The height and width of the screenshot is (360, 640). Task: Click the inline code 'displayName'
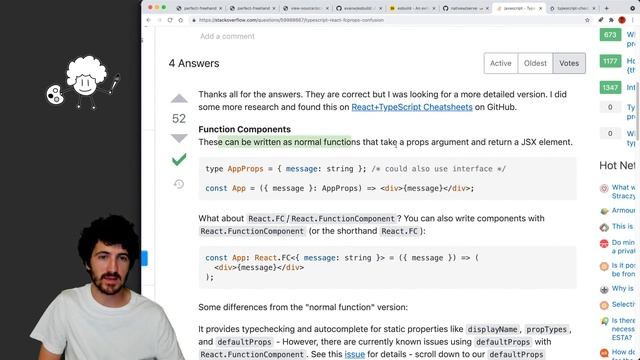pos(492,329)
